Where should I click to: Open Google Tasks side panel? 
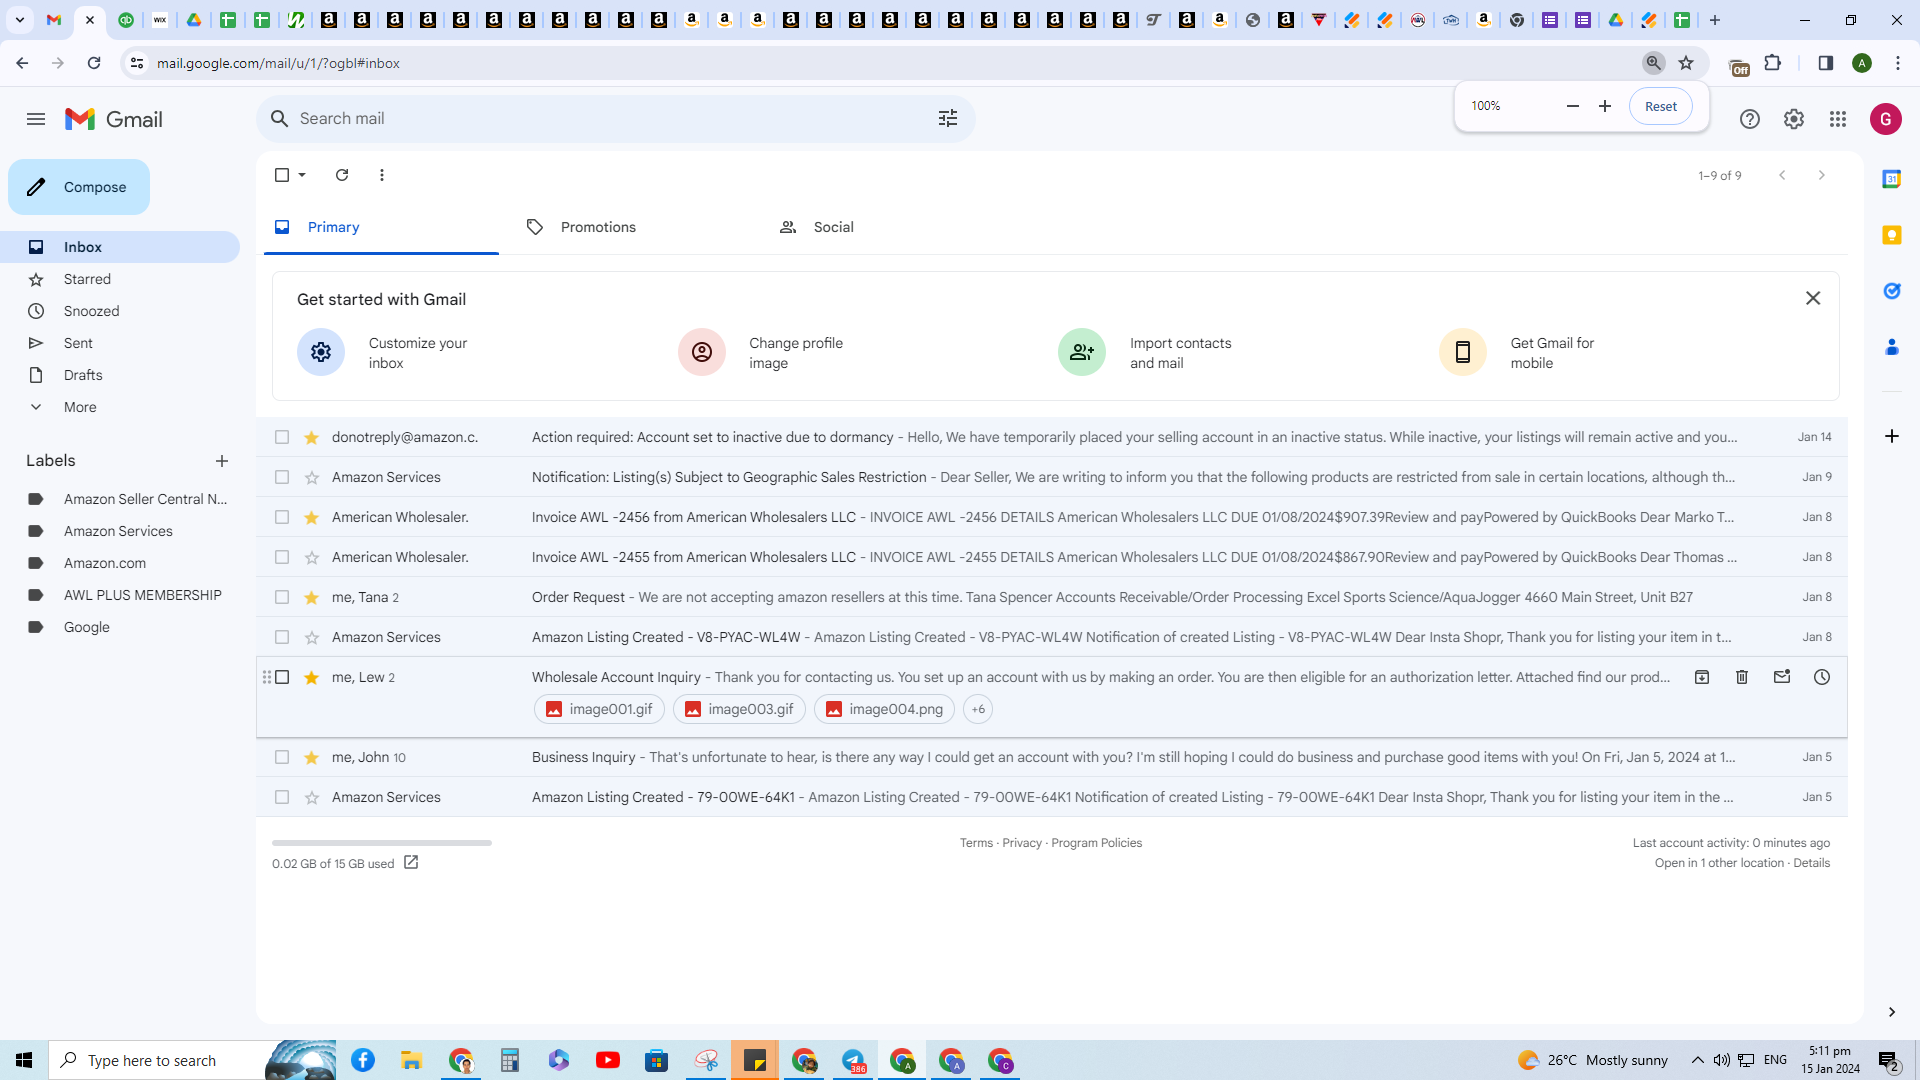click(x=1892, y=291)
